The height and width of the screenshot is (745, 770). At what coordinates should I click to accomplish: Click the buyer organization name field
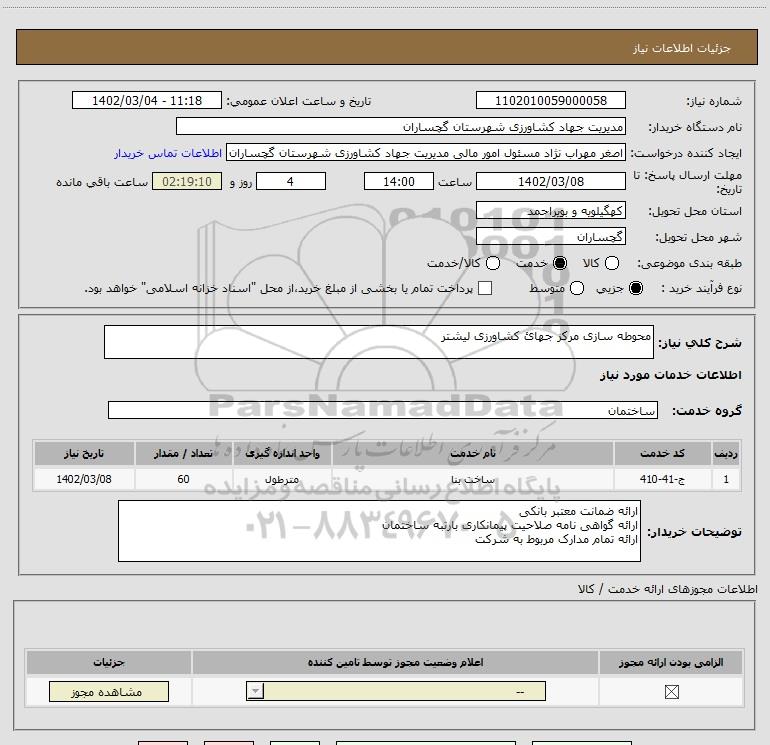click(401, 127)
